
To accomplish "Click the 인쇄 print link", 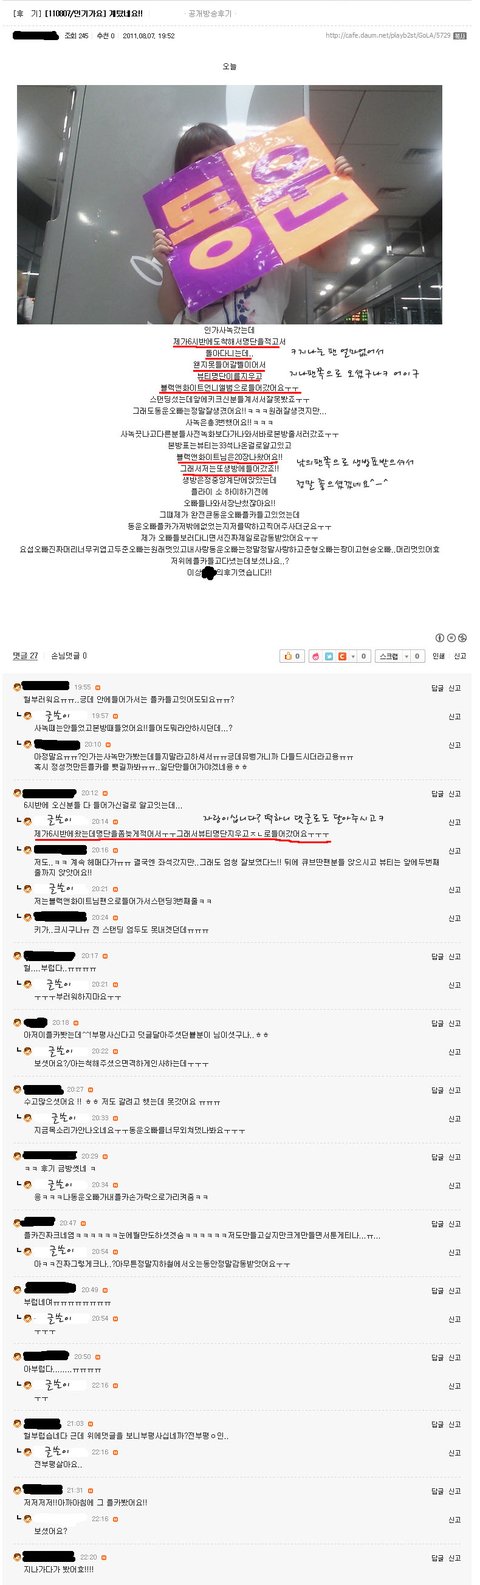I will 438,656.
